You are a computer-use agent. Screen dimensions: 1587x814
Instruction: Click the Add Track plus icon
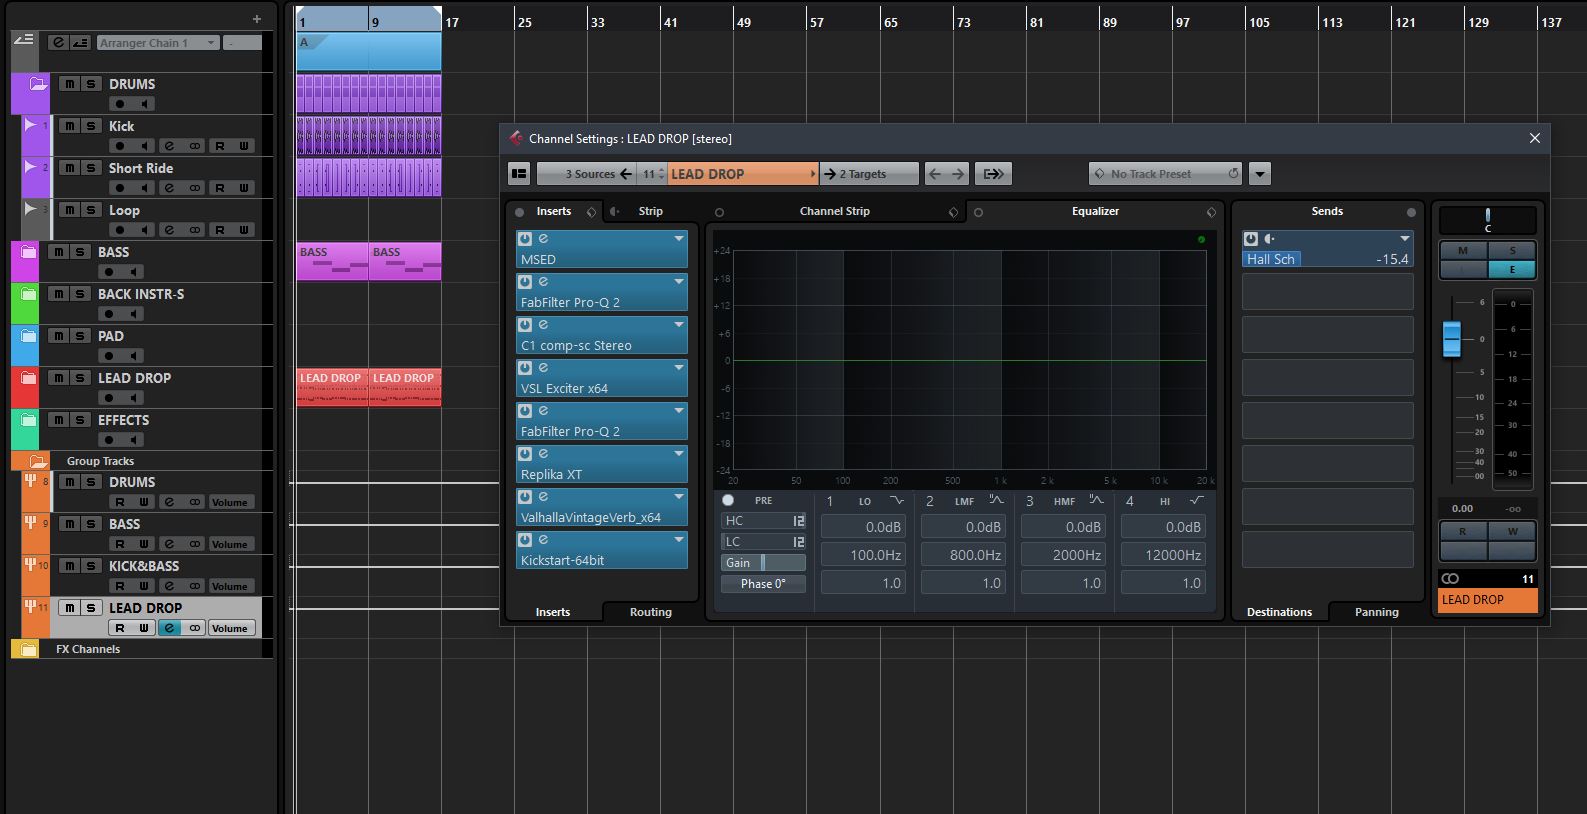coord(257,19)
